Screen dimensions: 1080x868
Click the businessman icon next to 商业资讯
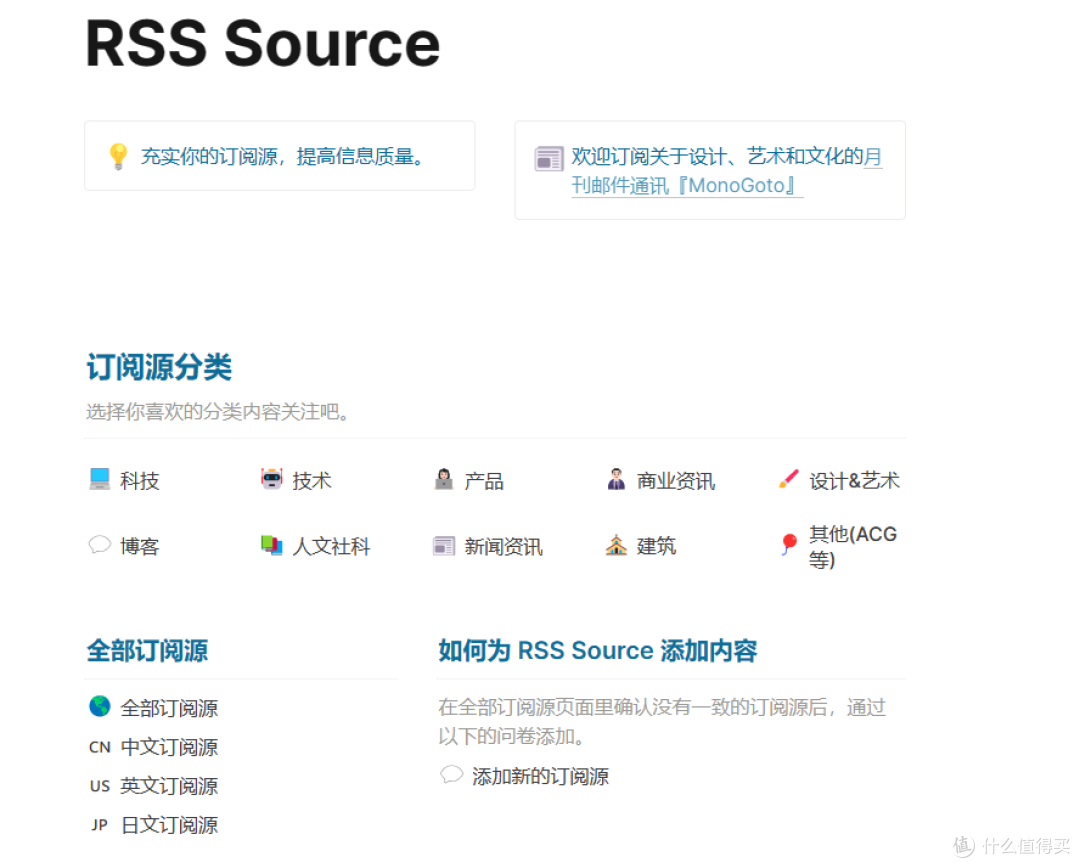[x=617, y=479]
